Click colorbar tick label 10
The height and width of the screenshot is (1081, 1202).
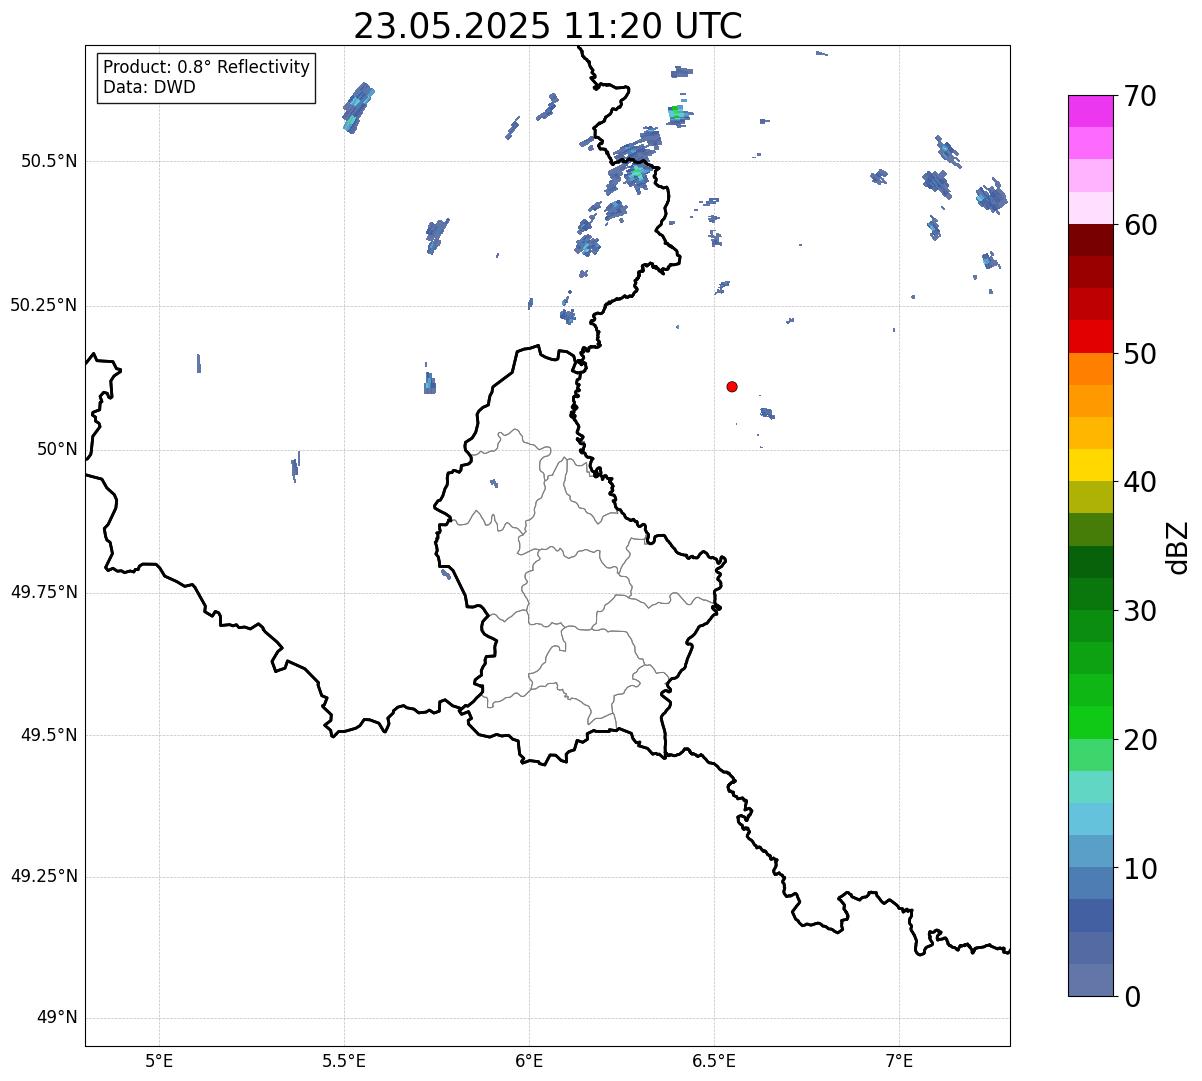(x=1139, y=868)
